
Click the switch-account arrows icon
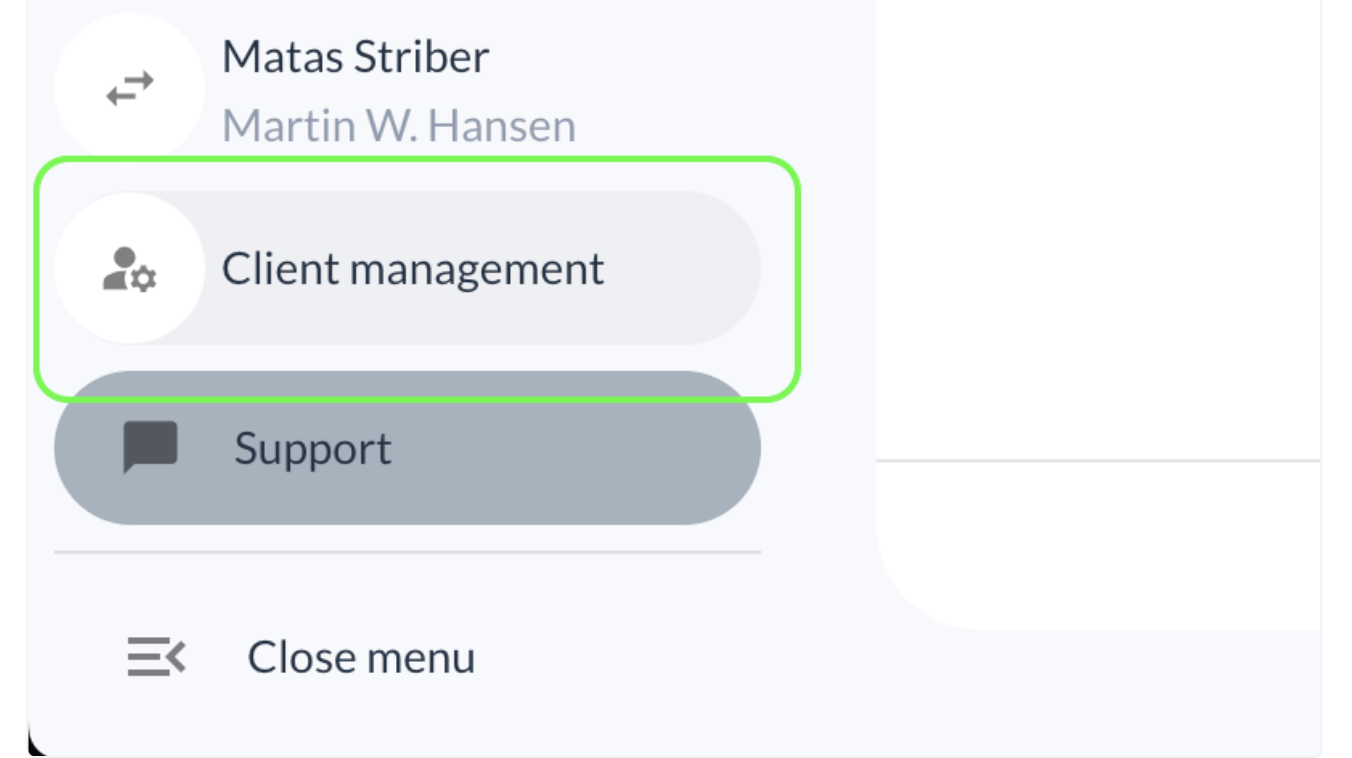click(130, 90)
